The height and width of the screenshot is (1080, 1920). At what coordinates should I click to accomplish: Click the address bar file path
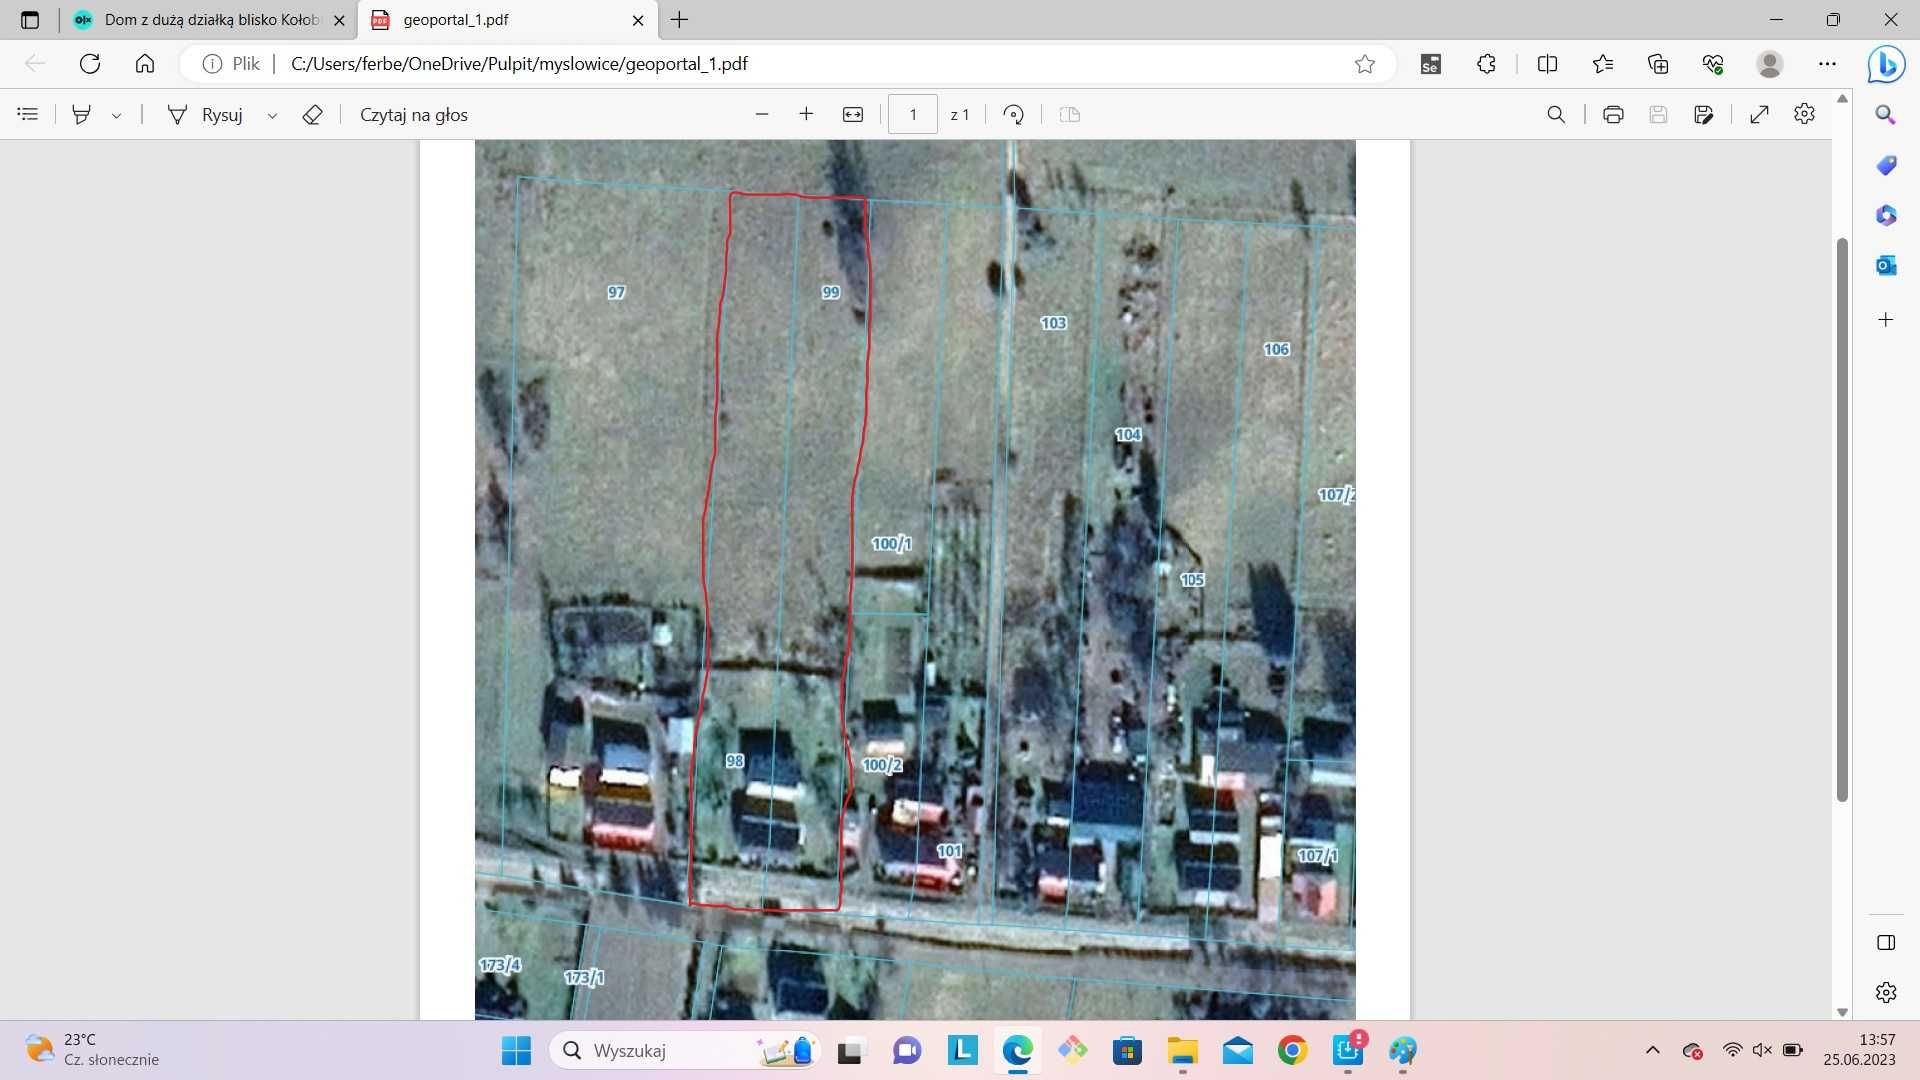(519, 64)
